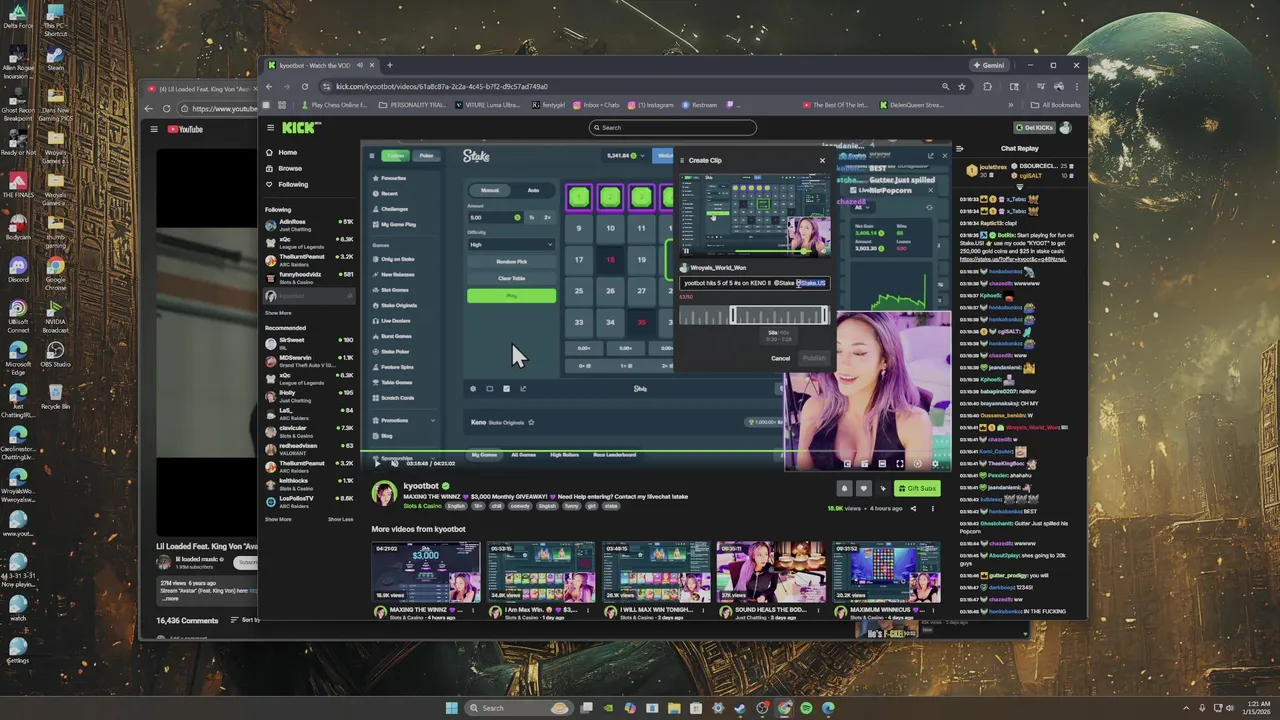Open kyootbot avatar next to channel name
Viewport: 1280px width, 720px height.
(x=384, y=492)
